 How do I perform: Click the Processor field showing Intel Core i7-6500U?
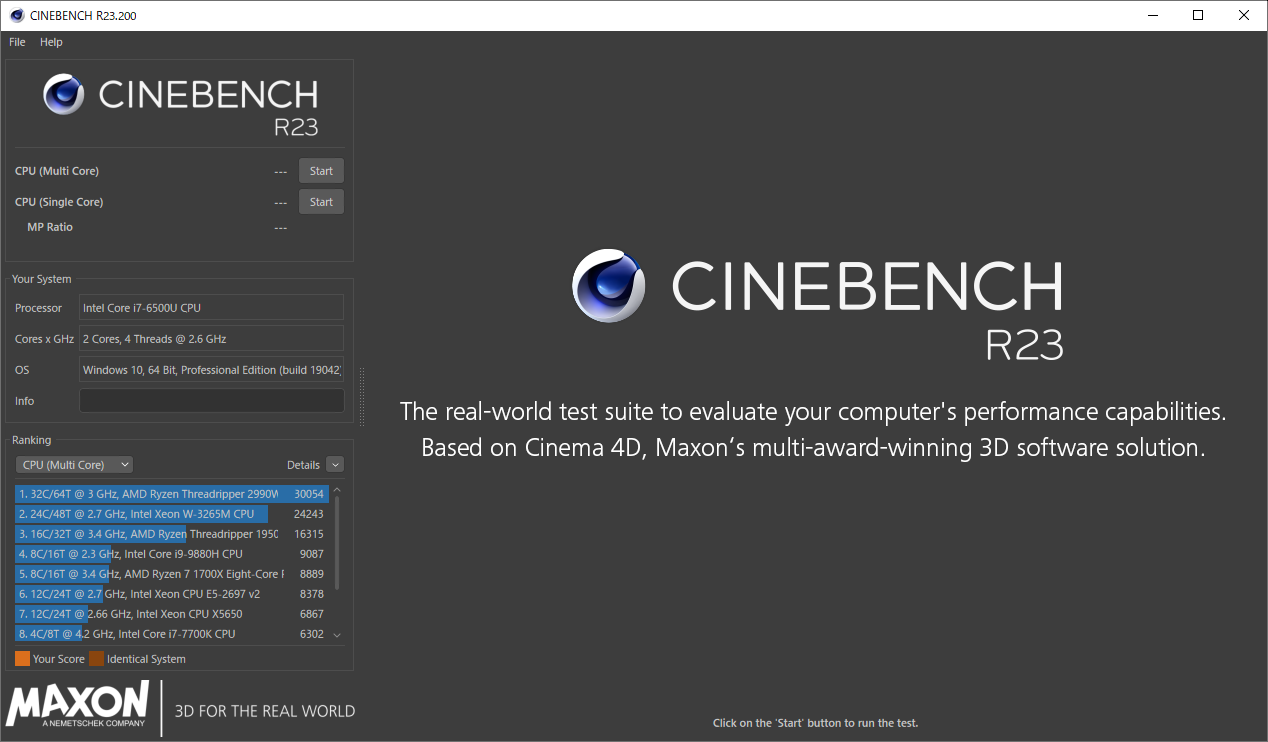[211, 307]
